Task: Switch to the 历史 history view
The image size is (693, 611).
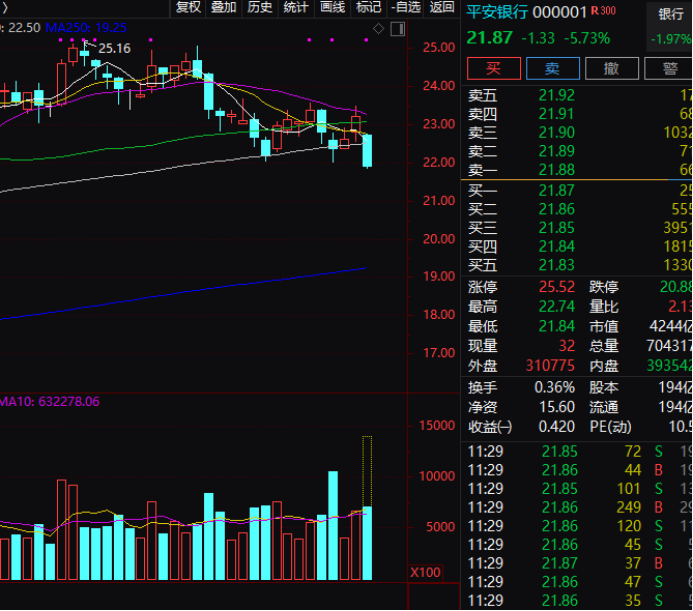Action: [x=260, y=8]
